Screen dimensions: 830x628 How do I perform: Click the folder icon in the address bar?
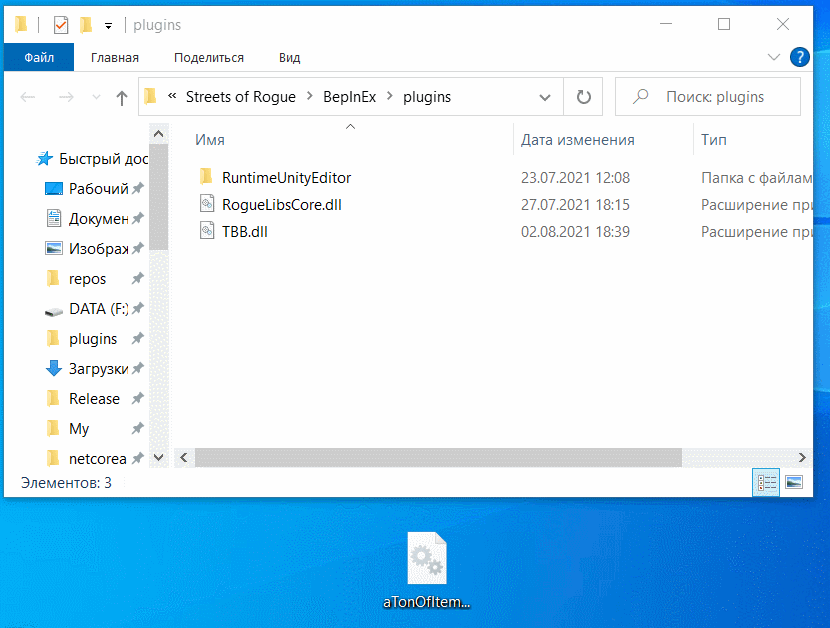tap(151, 96)
